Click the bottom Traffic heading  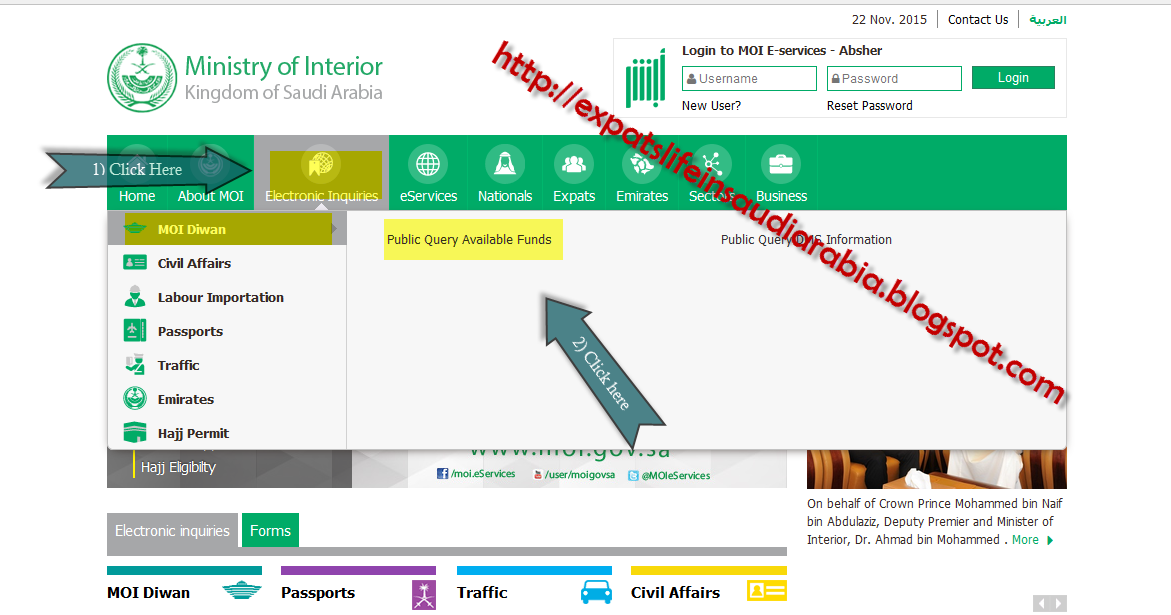pos(482,593)
